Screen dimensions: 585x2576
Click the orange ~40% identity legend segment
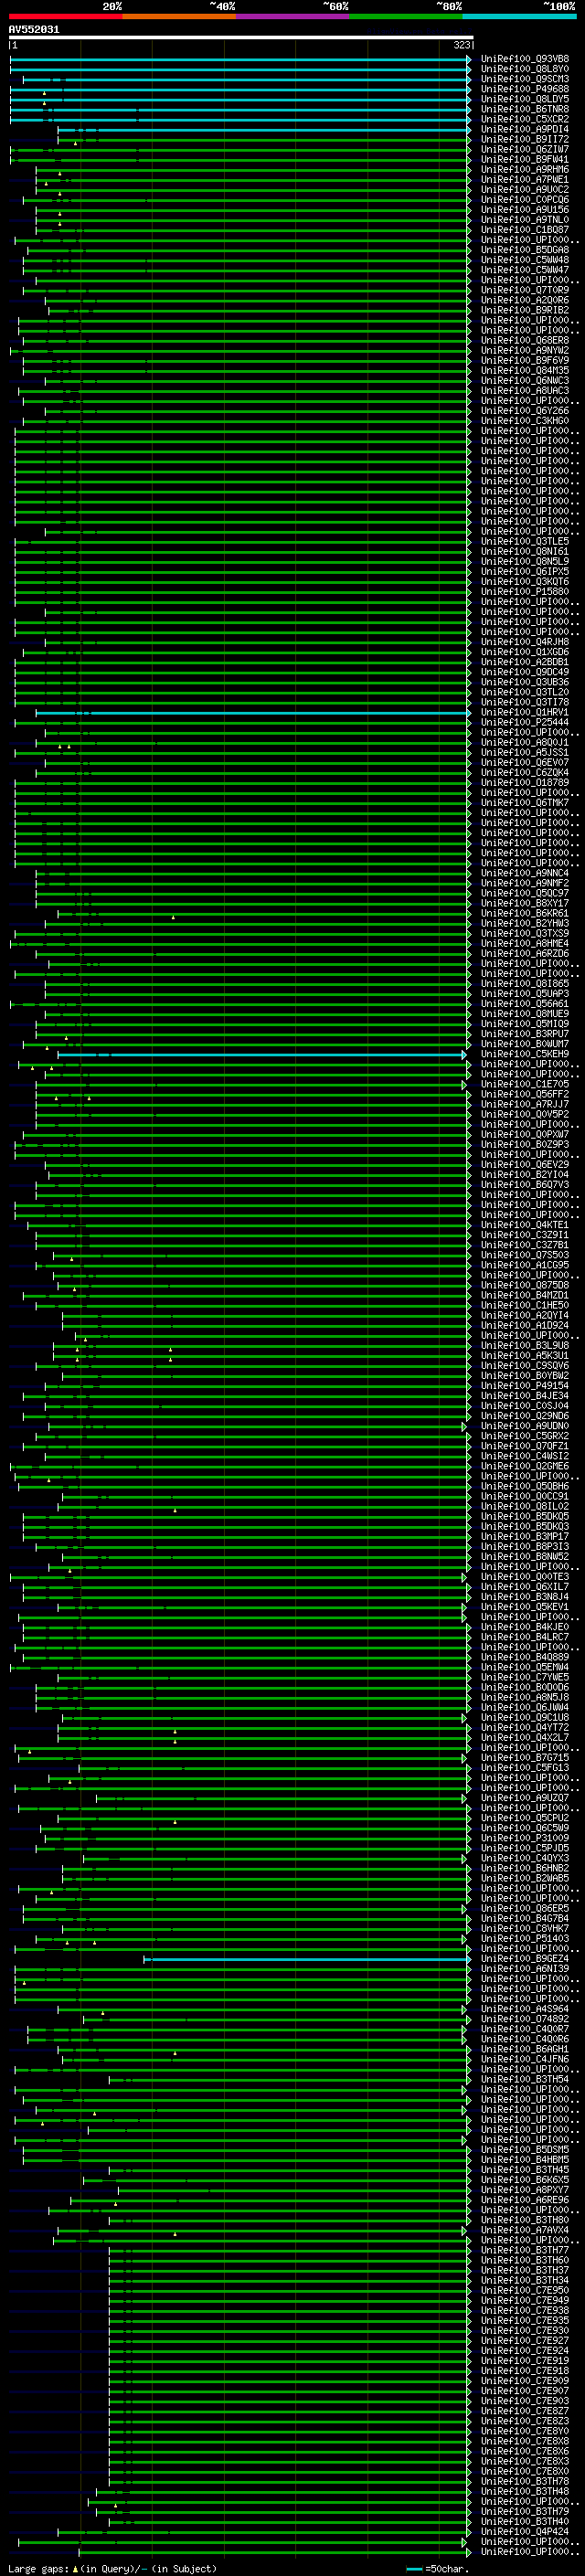tap(179, 16)
